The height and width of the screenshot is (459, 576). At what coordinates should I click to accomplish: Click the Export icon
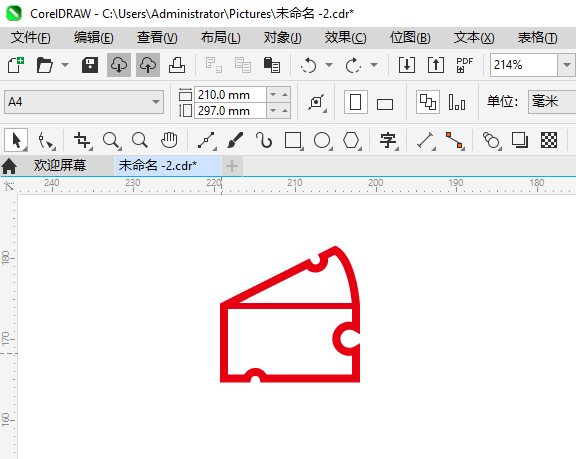[x=436, y=65]
